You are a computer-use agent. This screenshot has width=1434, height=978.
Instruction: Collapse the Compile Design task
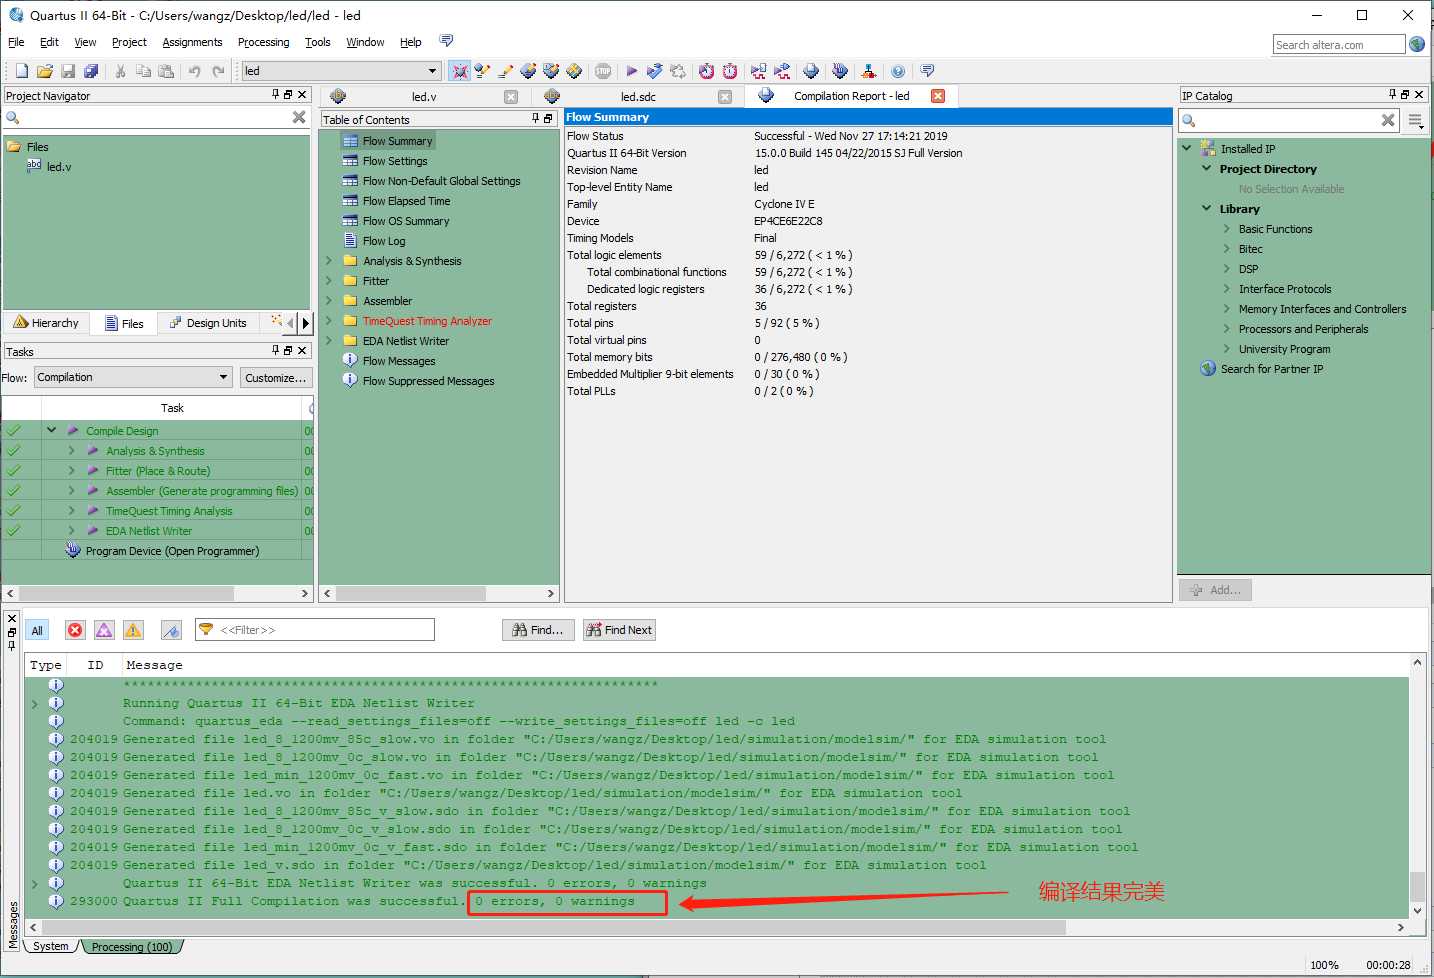coord(51,430)
